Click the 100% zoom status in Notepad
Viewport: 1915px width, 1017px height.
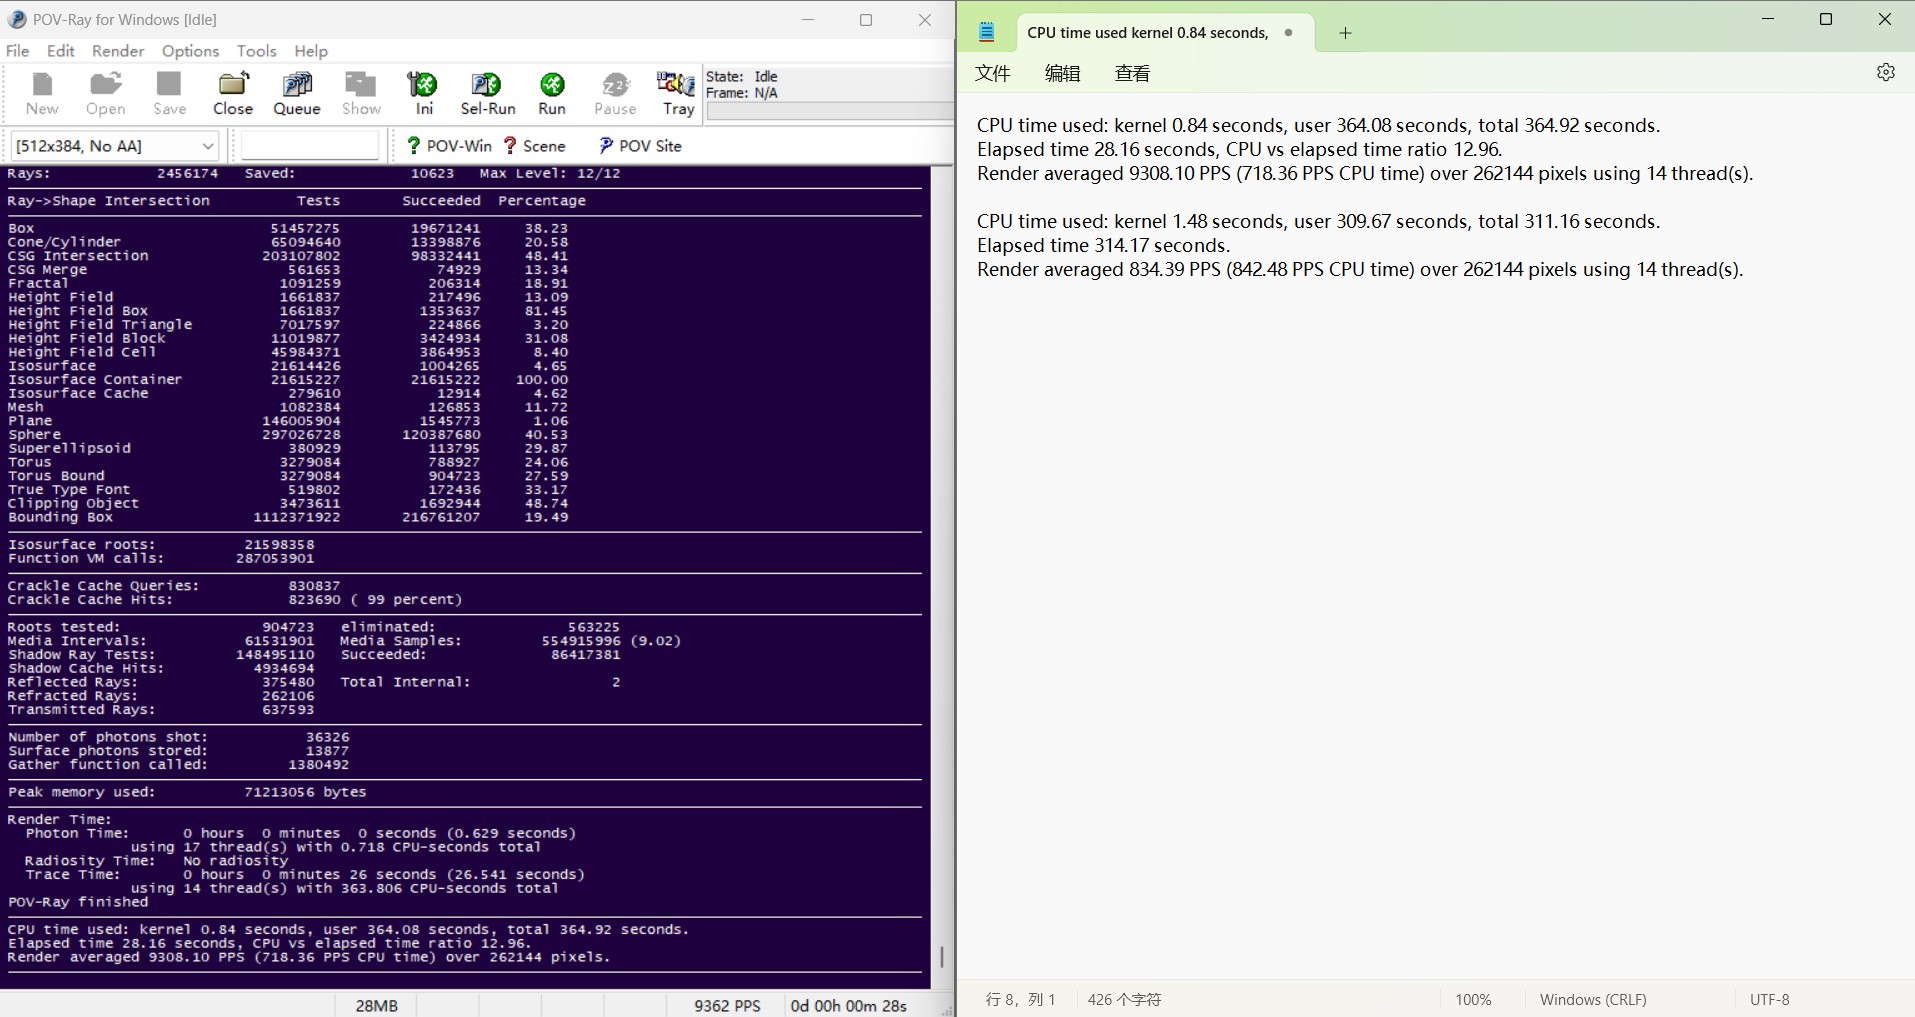1473,999
